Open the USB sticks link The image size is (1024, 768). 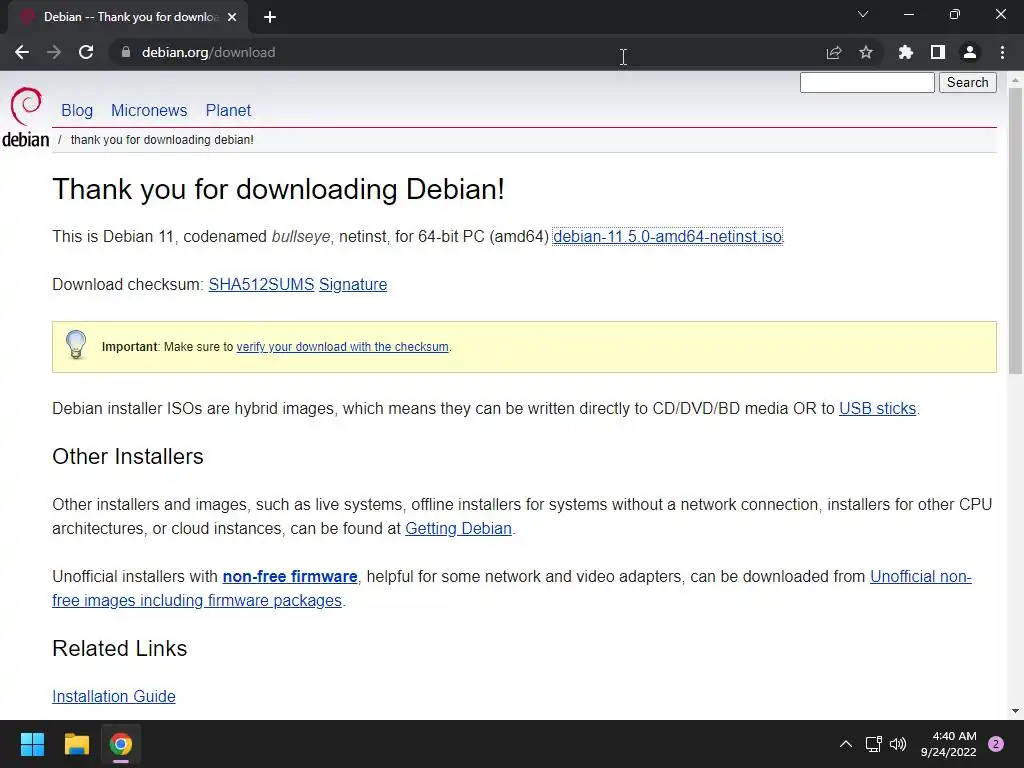(877, 409)
